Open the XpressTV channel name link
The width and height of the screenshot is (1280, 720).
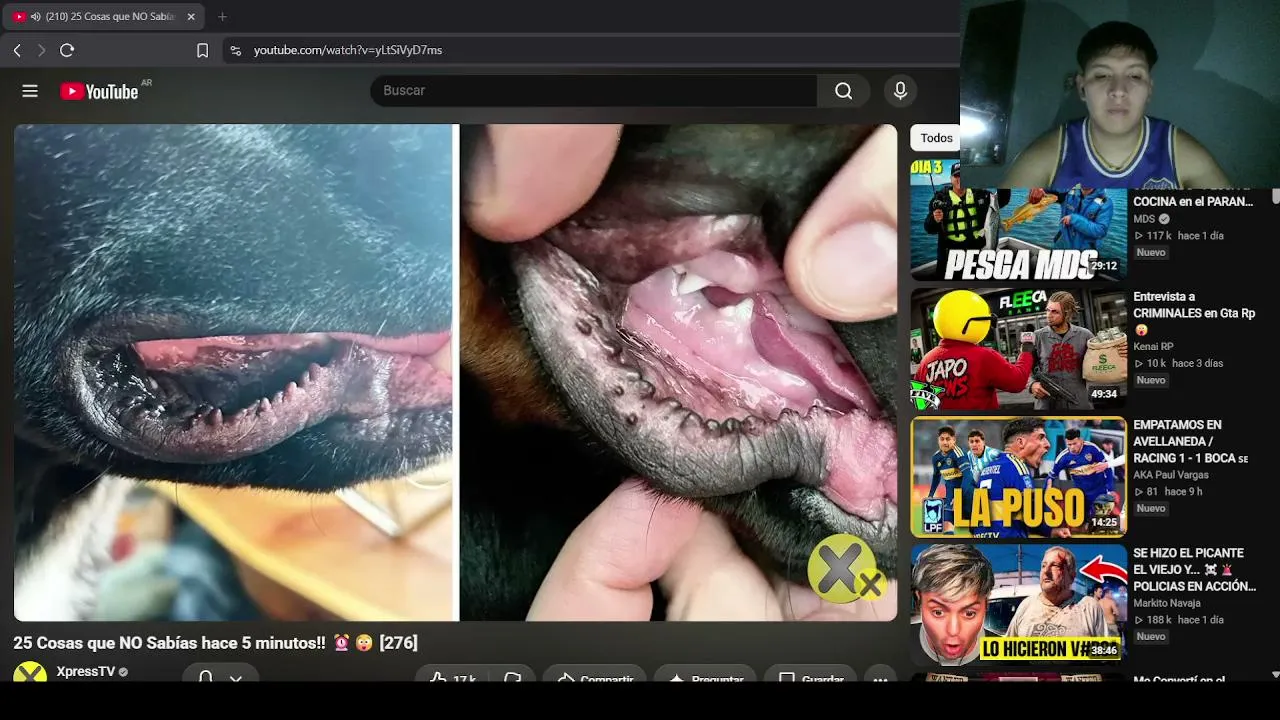85,672
